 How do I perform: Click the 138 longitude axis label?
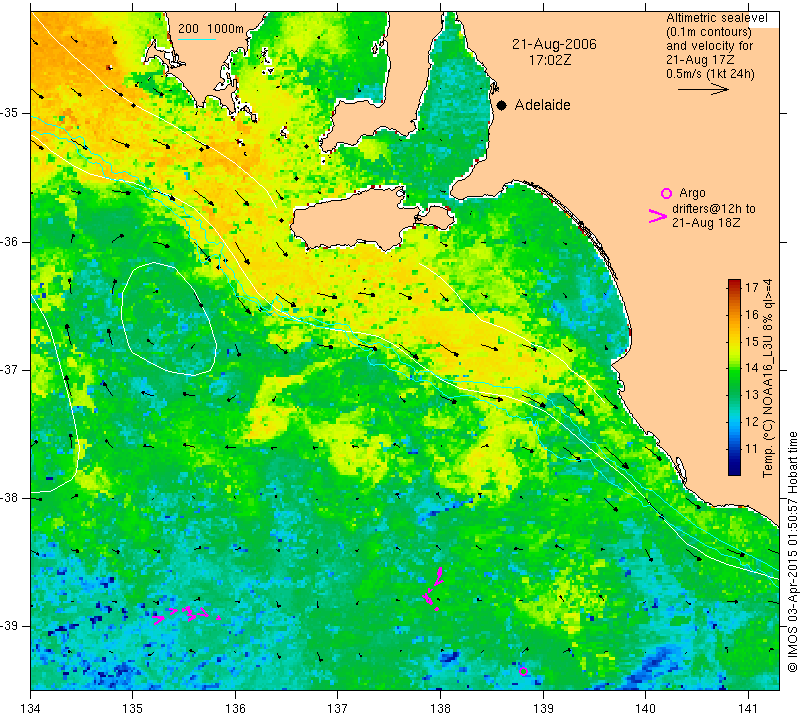point(440,708)
